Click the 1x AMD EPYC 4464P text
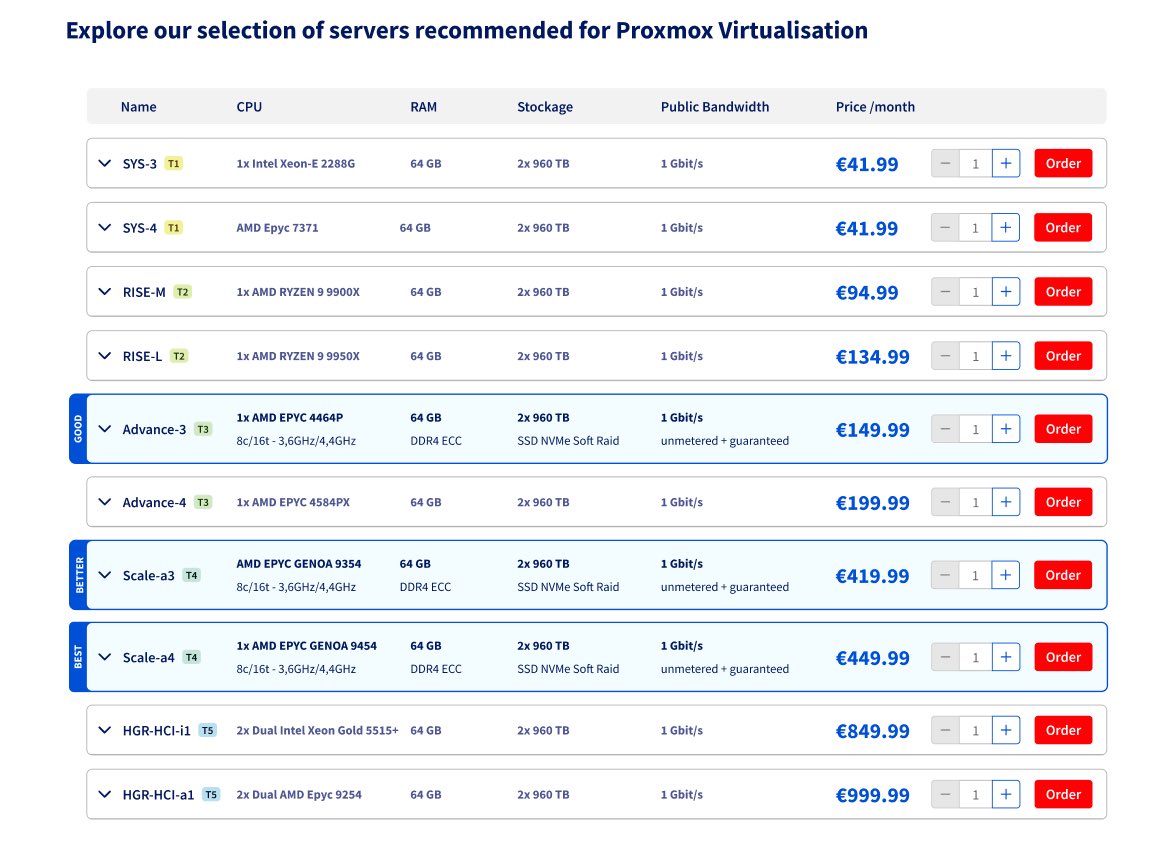 290,417
